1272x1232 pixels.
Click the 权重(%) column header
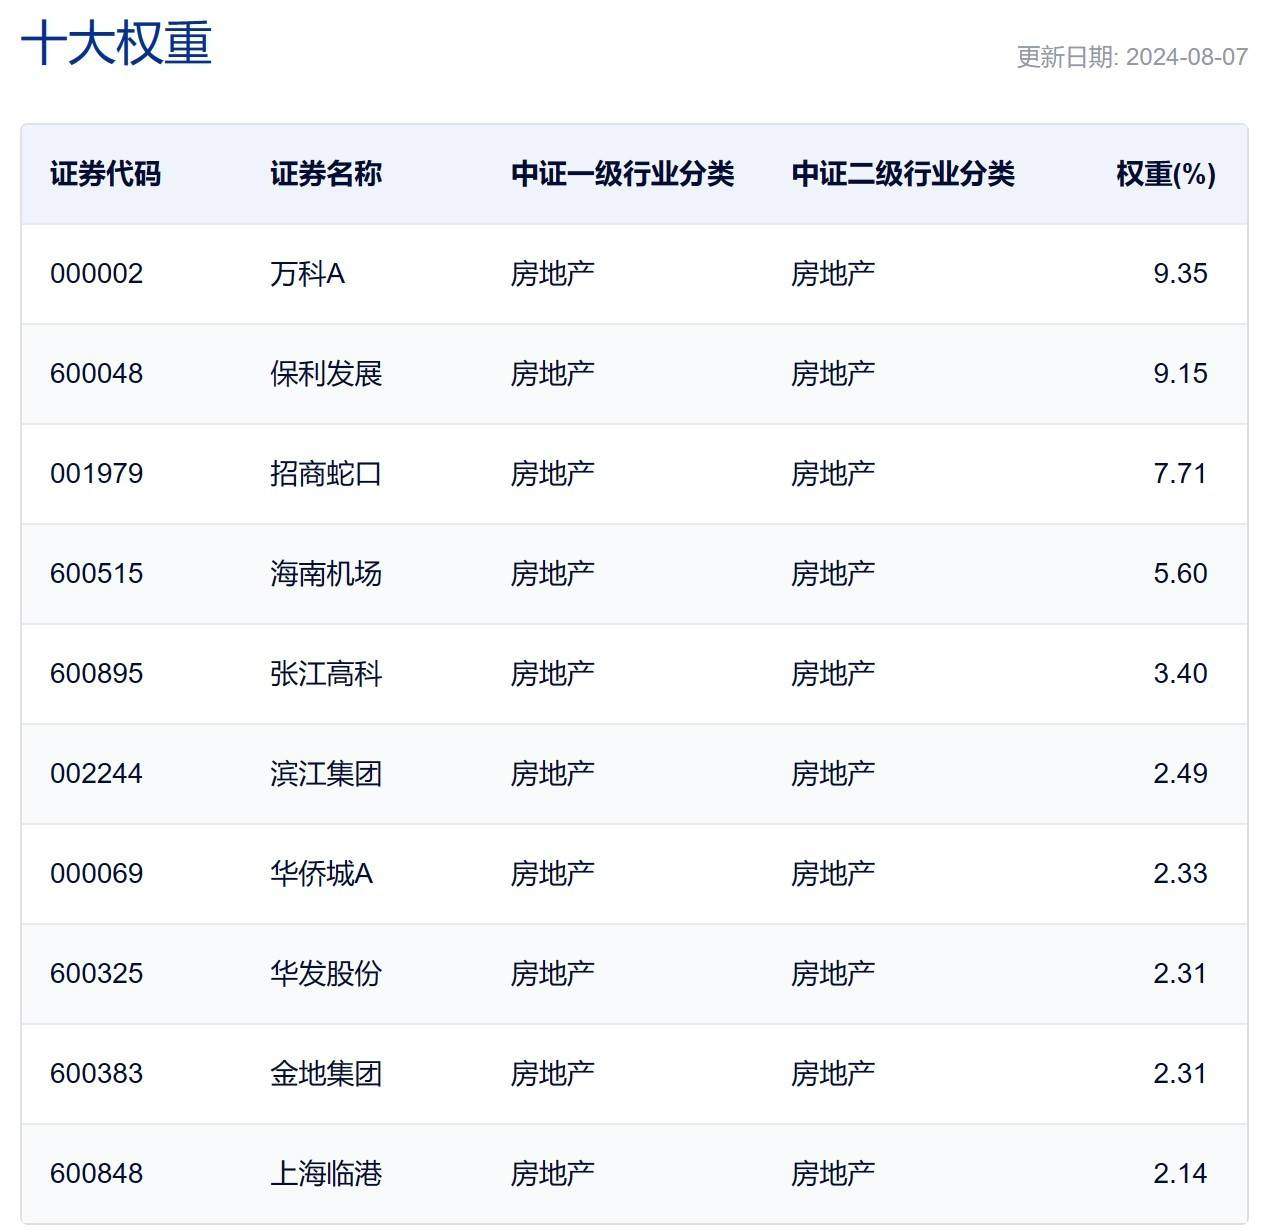click(1166, 174)
